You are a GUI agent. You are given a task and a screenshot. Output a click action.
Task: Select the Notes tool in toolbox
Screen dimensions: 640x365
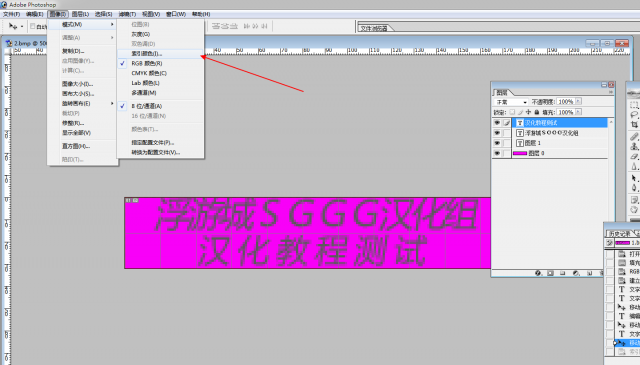click(634, 200)
